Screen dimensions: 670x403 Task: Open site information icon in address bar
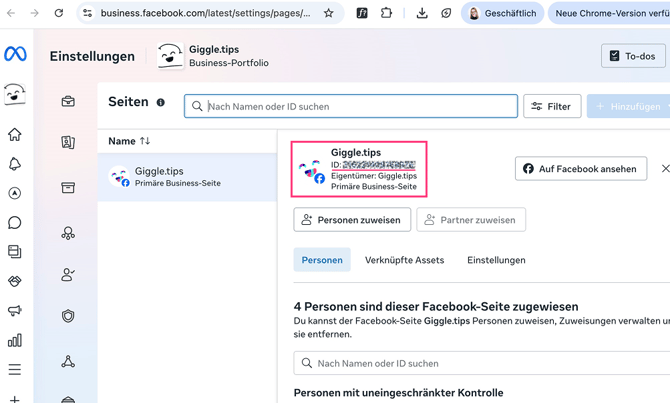(88, 13)
